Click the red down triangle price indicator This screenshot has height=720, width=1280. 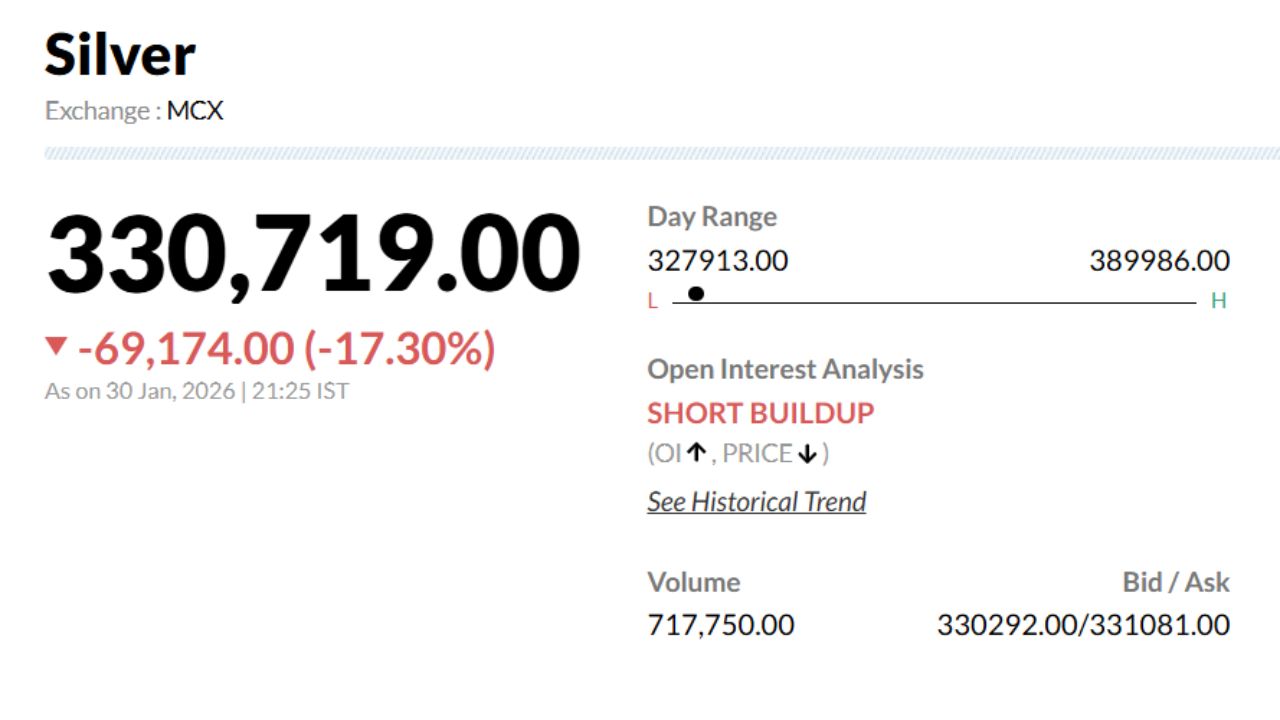pos(56,347)
